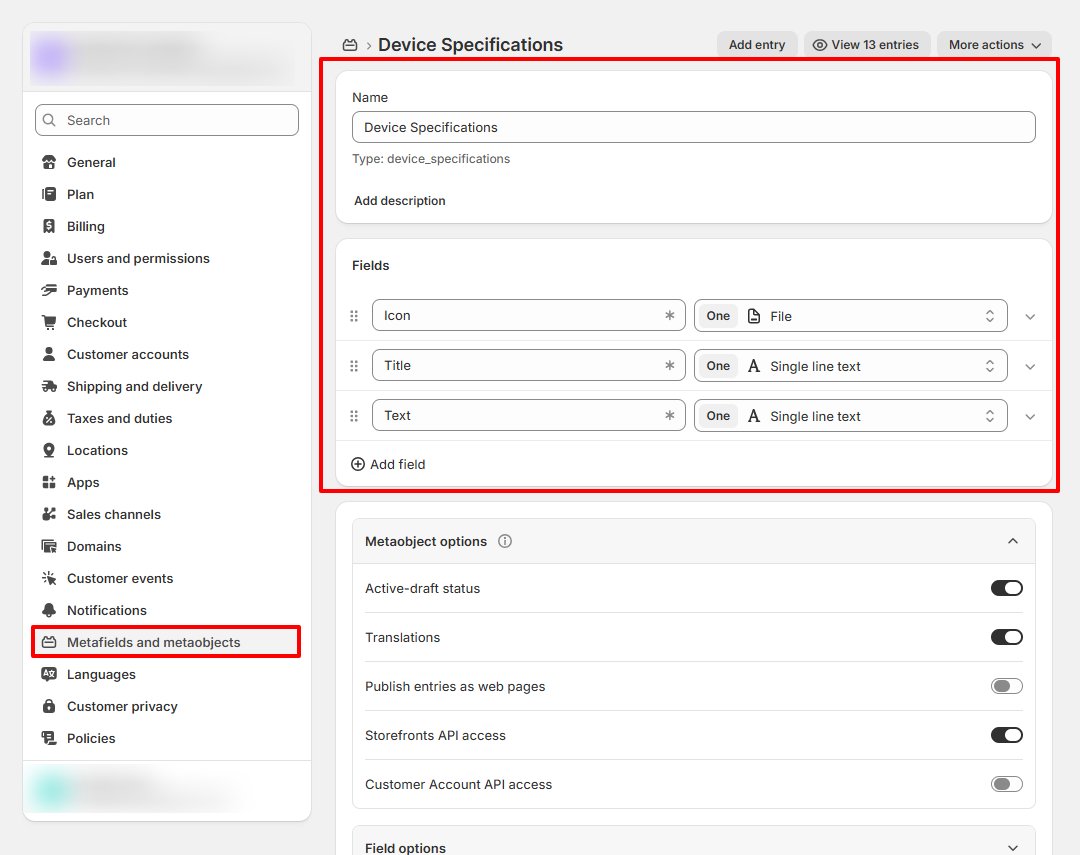Viewport: 1080px width, 855px height.
Task: Click View 13 entries button
Action: pos(866,45)
